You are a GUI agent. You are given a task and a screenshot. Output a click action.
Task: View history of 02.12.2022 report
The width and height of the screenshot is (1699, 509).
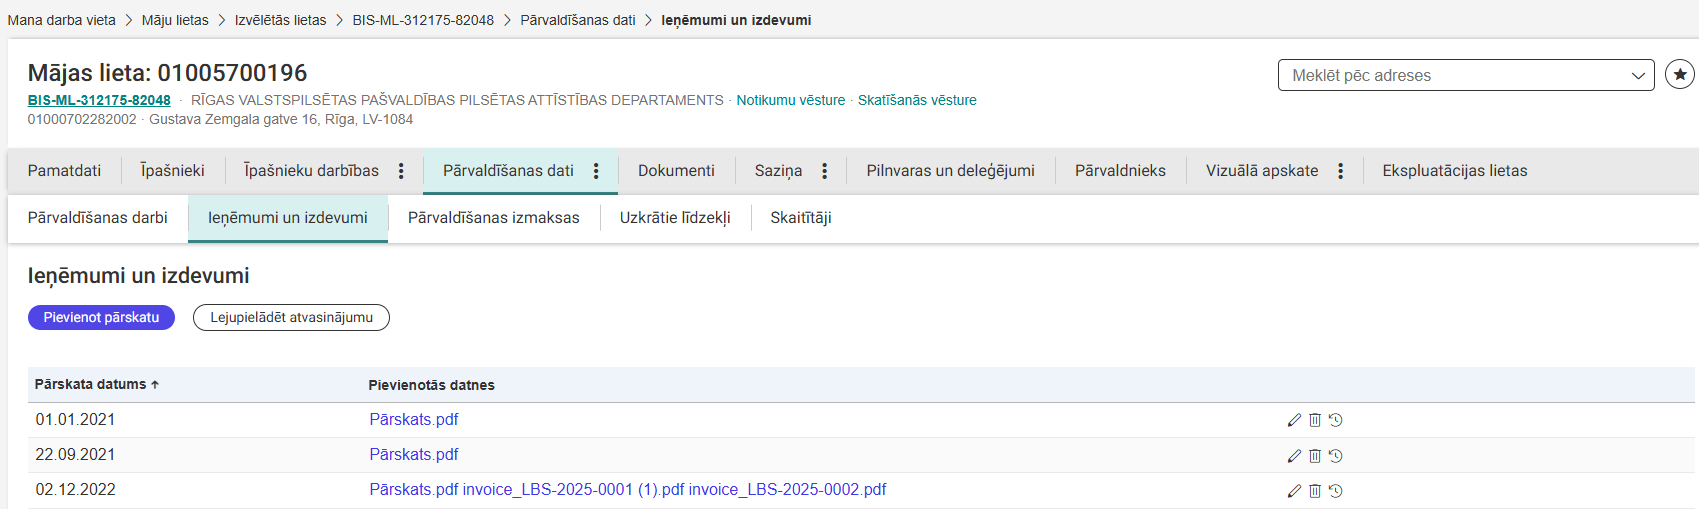pos(1335,491)
